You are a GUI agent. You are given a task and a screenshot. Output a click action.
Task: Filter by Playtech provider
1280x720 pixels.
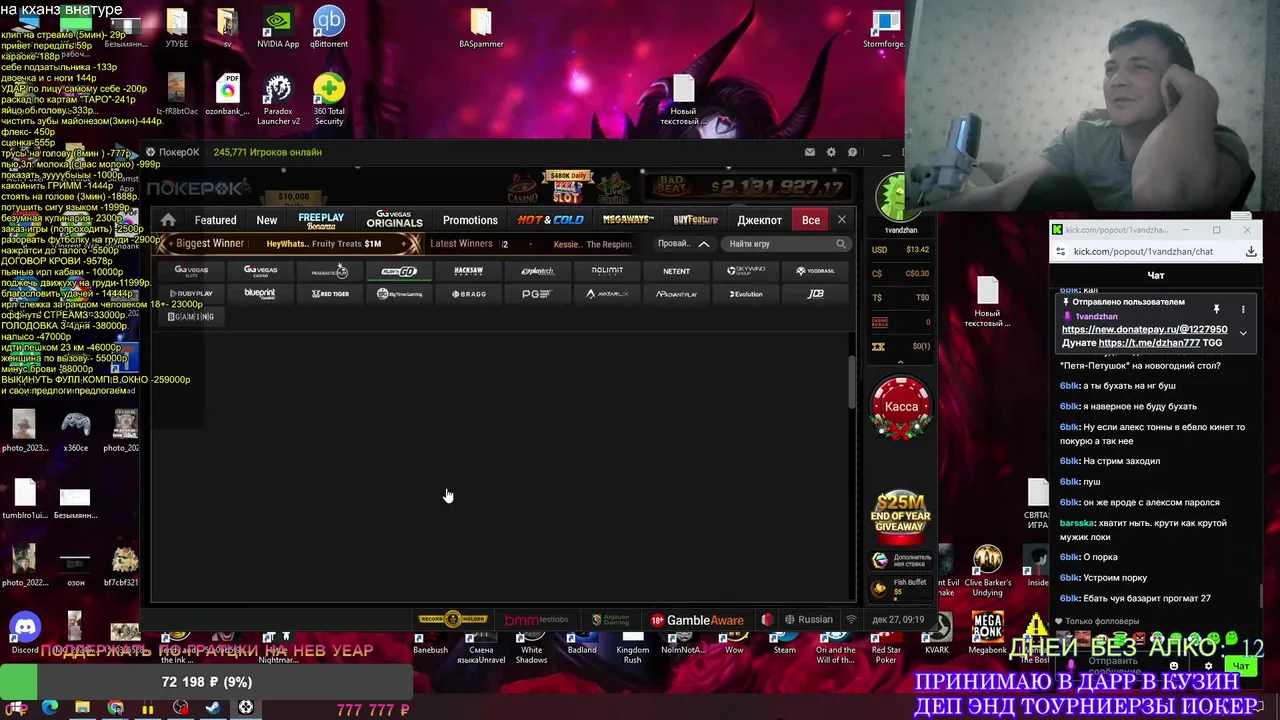537,271
